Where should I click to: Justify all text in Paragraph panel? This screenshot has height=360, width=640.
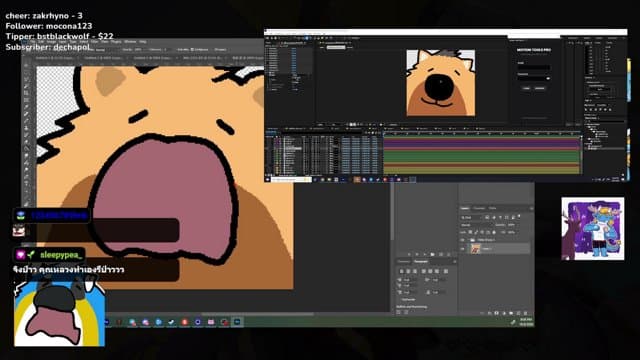tap(446, 271)
